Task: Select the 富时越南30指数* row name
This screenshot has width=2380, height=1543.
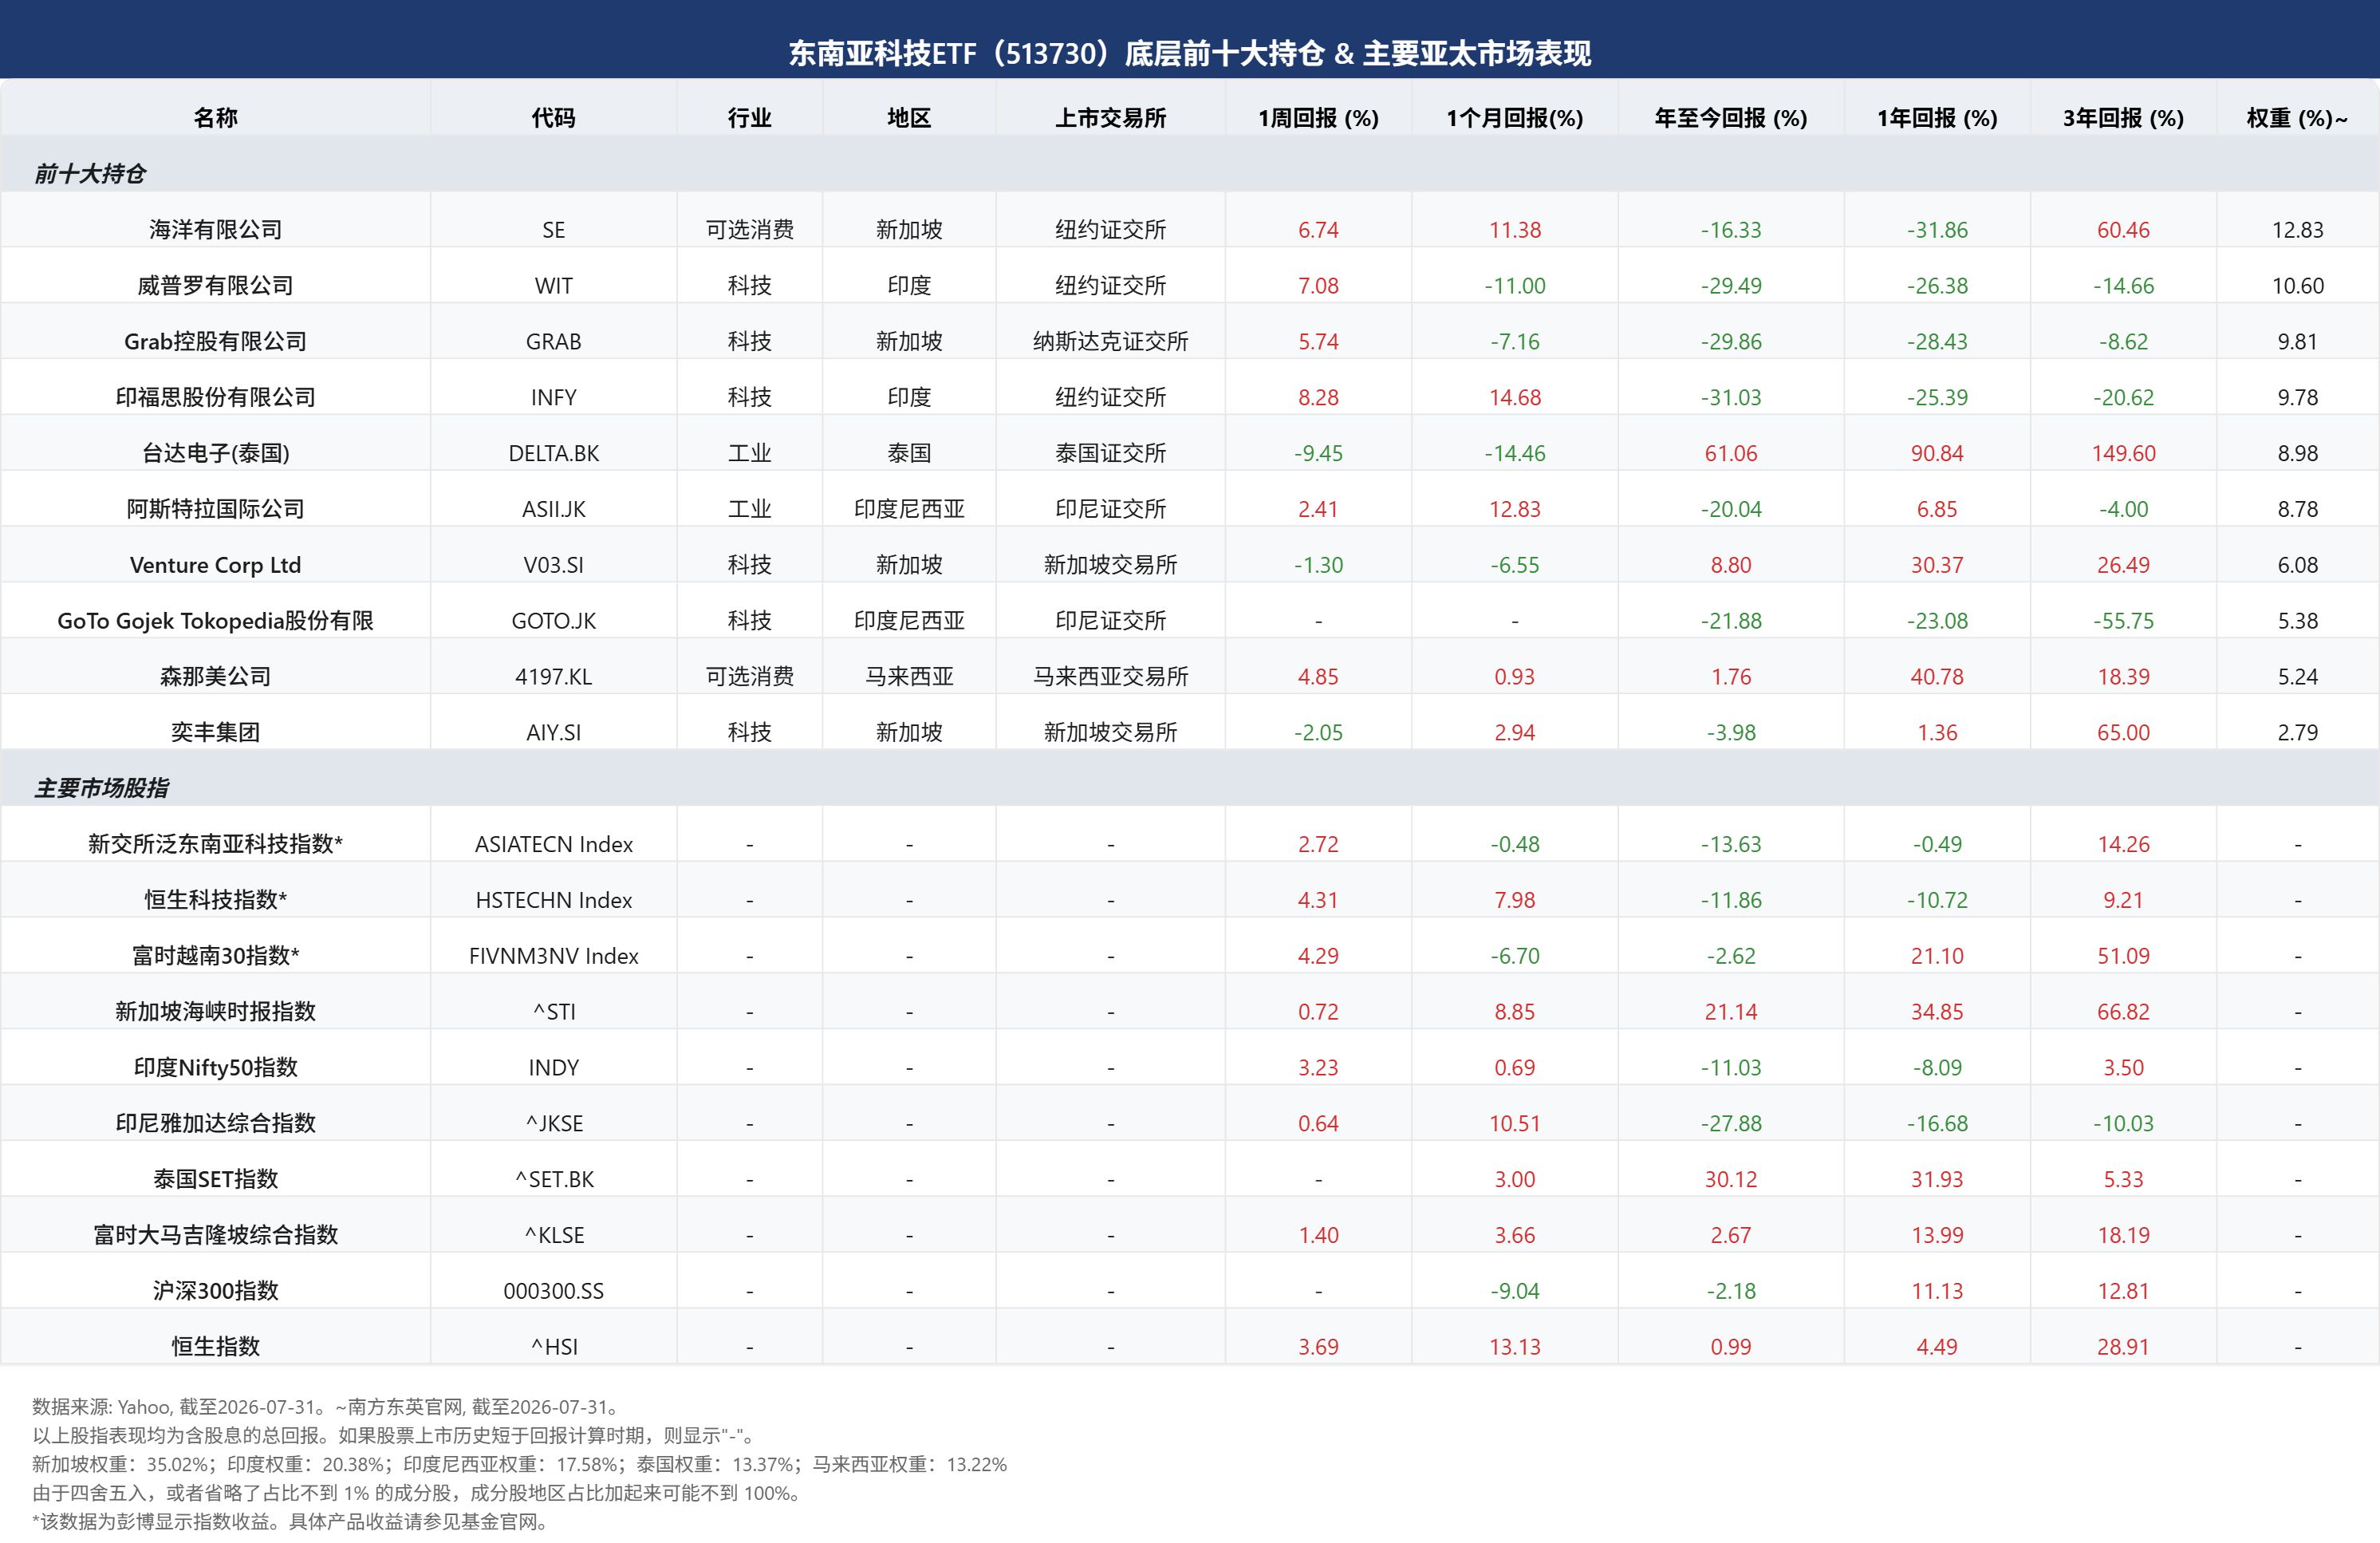Action: point(215,956)
